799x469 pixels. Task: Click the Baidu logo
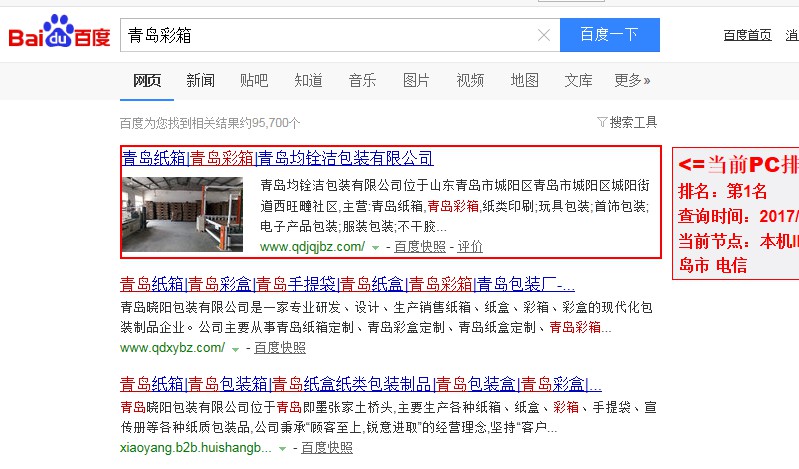click(60, 35)
